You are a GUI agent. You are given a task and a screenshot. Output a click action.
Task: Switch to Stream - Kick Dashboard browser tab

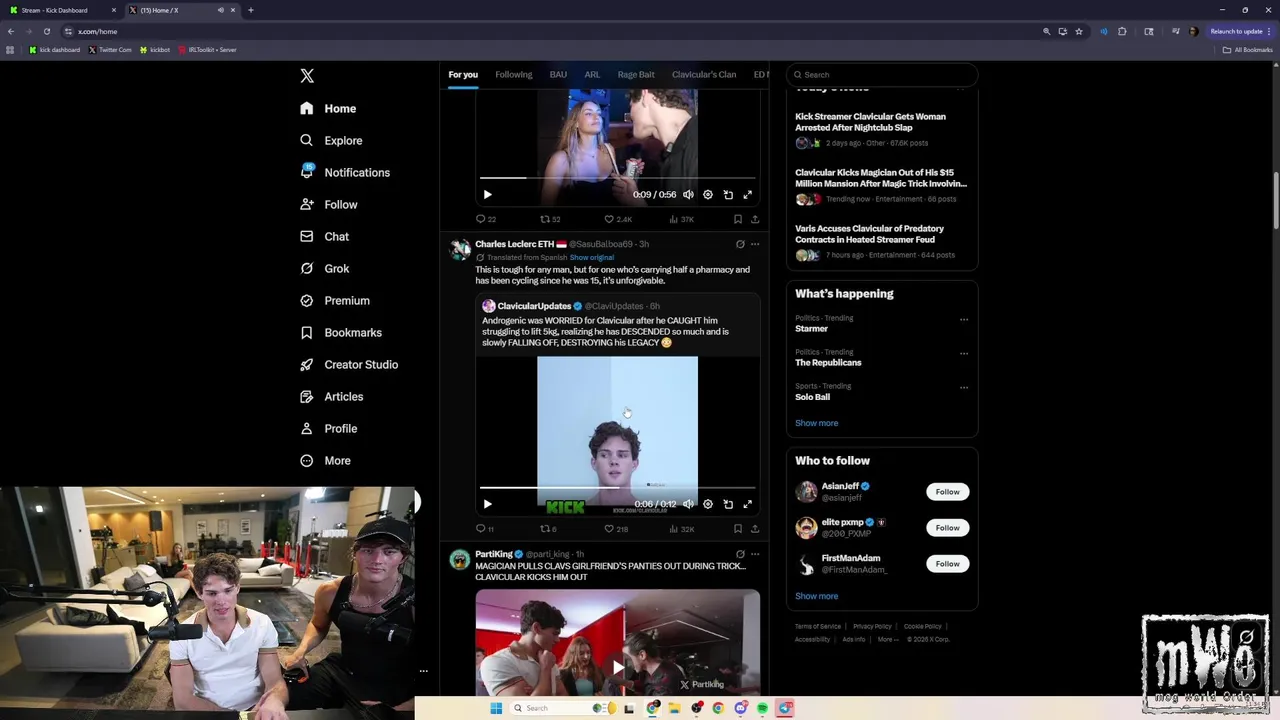[x=60, y=10]
